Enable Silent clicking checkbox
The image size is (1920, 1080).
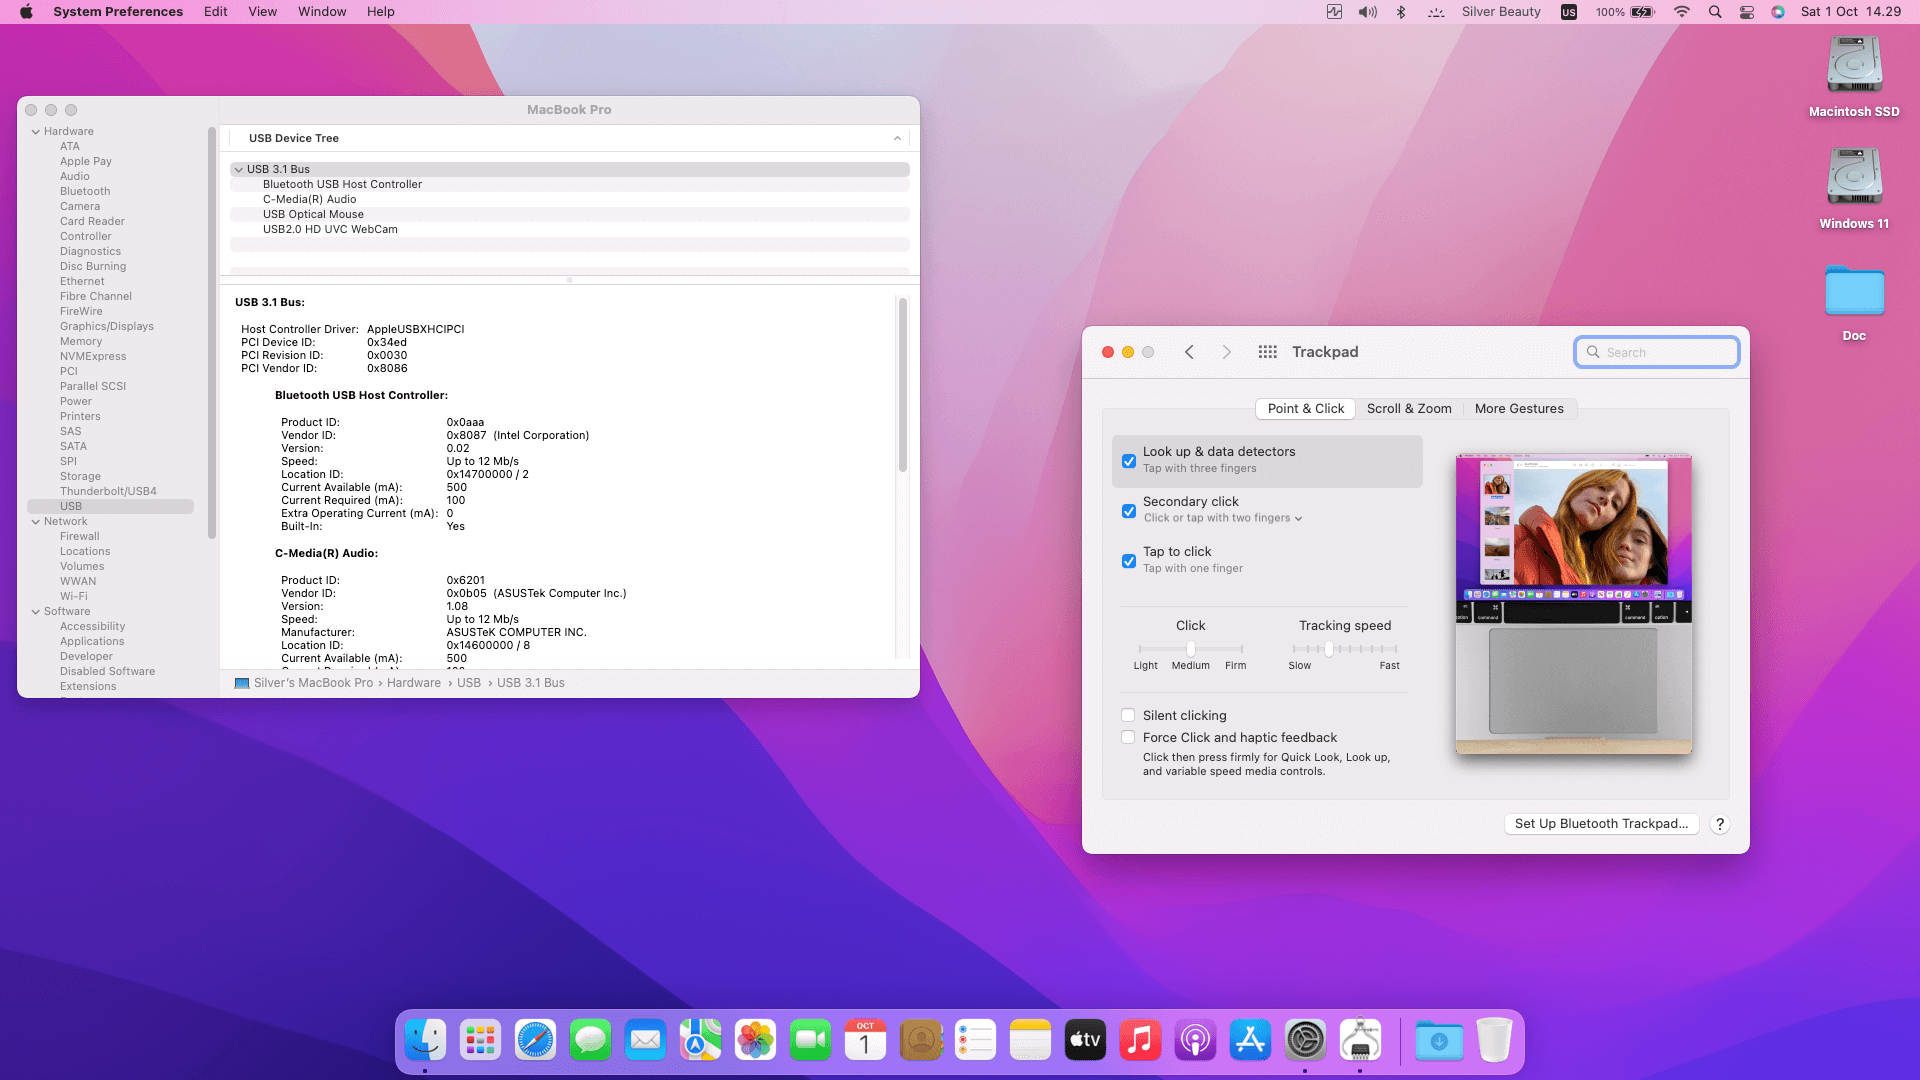point(1128,716)
